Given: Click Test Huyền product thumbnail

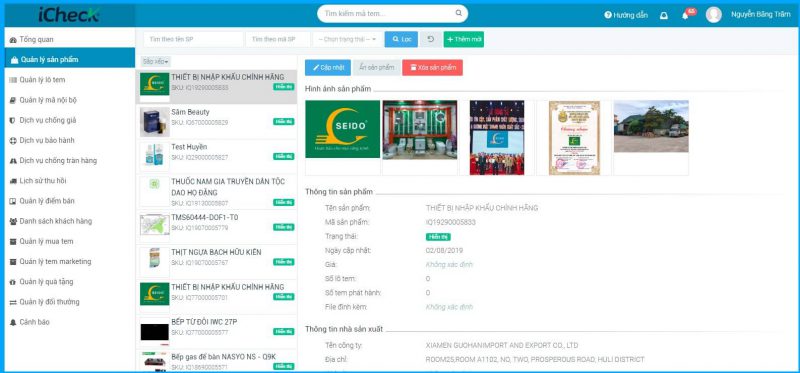Looking at the screenshot, I should click(x=155, y=157).
